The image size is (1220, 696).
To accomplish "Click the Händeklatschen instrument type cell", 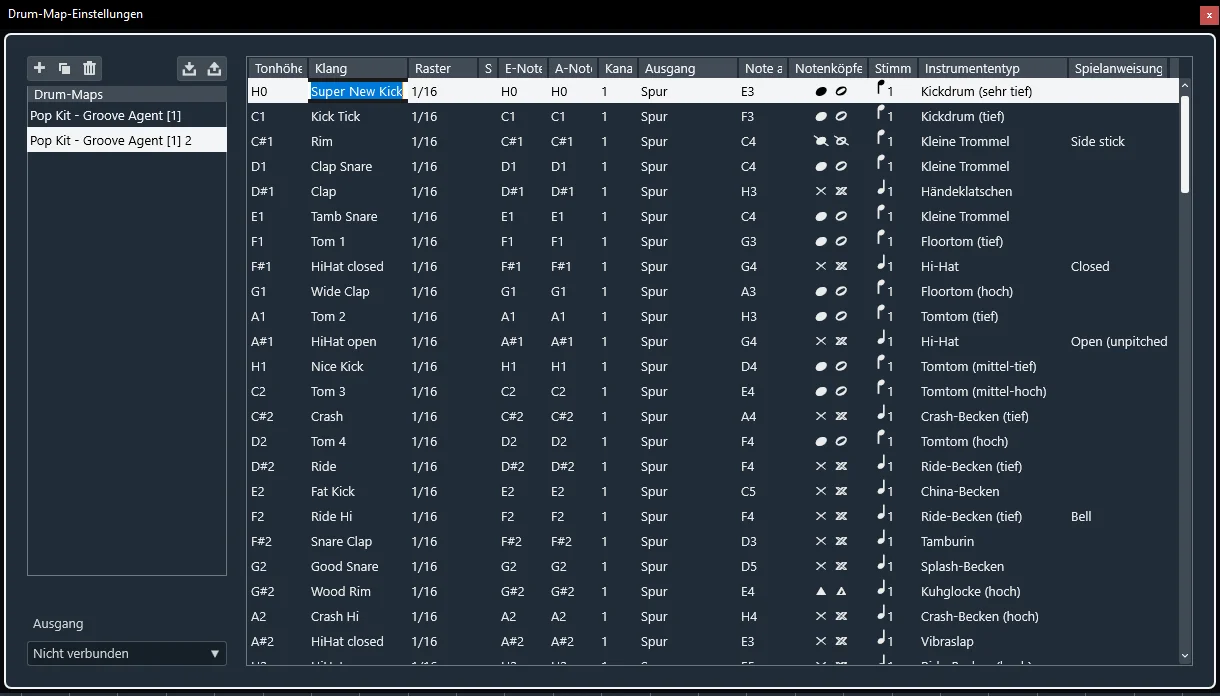I will click(967, 191).
